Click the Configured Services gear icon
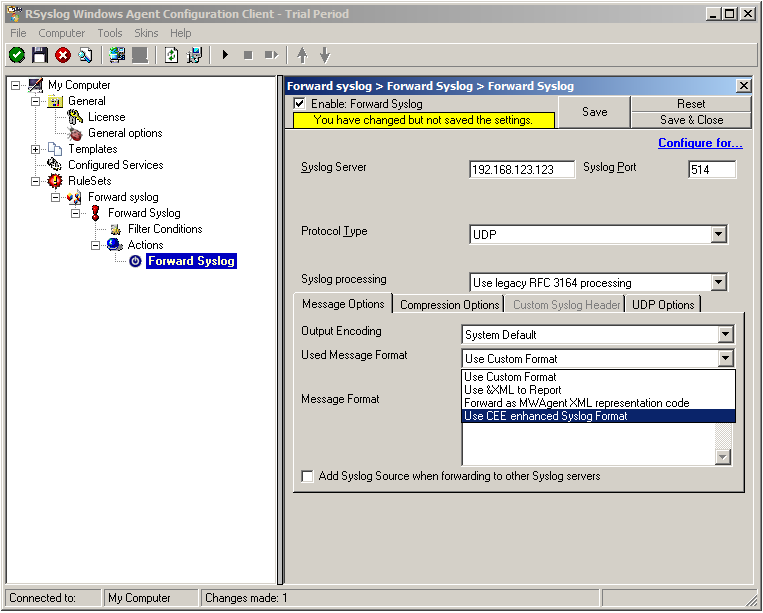Screen dimensions: 763x613 point(54,164)
